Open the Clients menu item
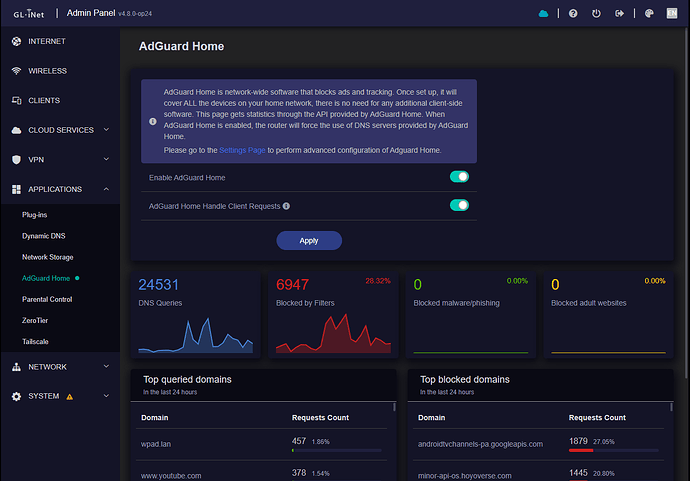This screenshot has width=690, height=481. coord(60,100)
